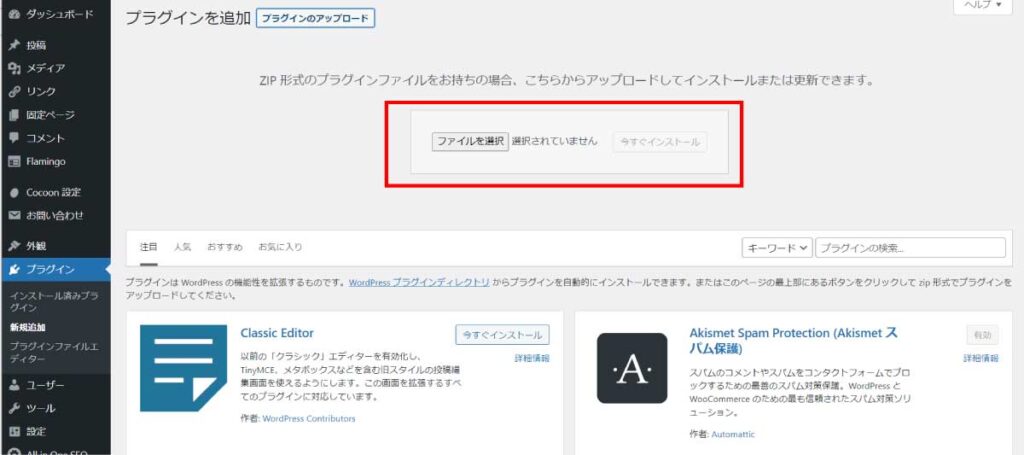Click the Classic Editor title link

(x=277, y=333)
